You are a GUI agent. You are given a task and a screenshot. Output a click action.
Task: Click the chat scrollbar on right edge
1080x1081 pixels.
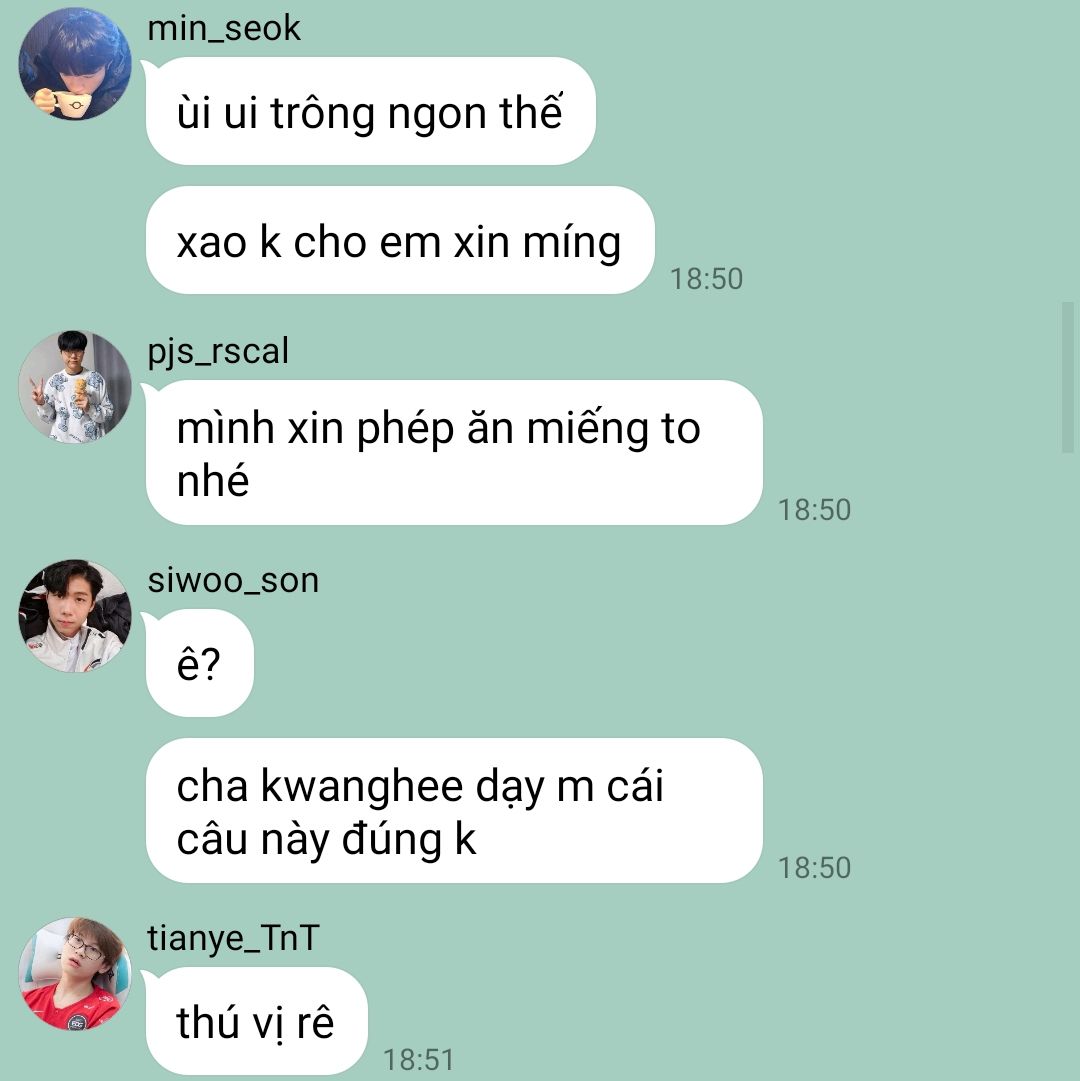[x=1068, y=377]
